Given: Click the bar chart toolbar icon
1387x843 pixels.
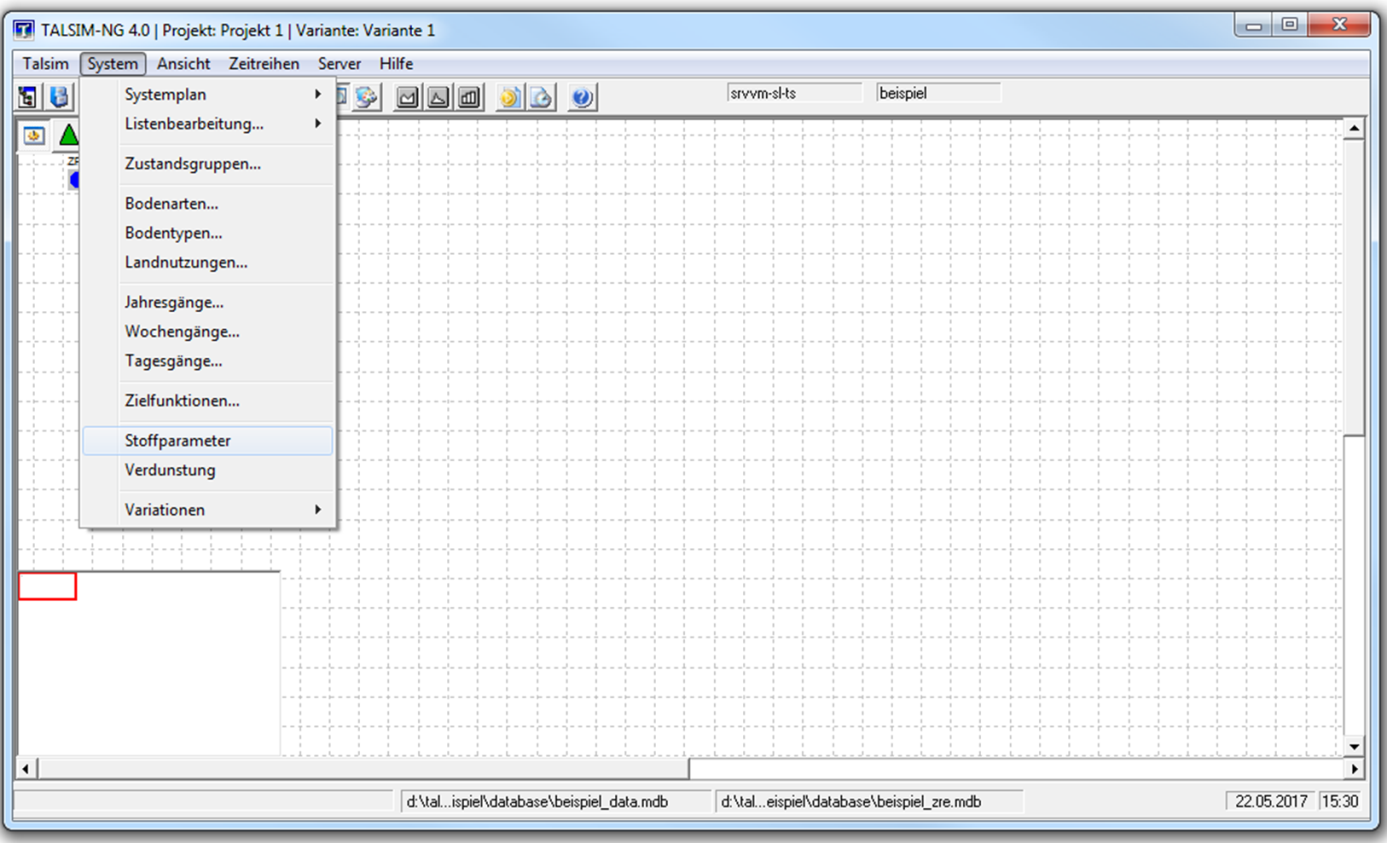Looking at the screenshot, I should pos(469,97).
